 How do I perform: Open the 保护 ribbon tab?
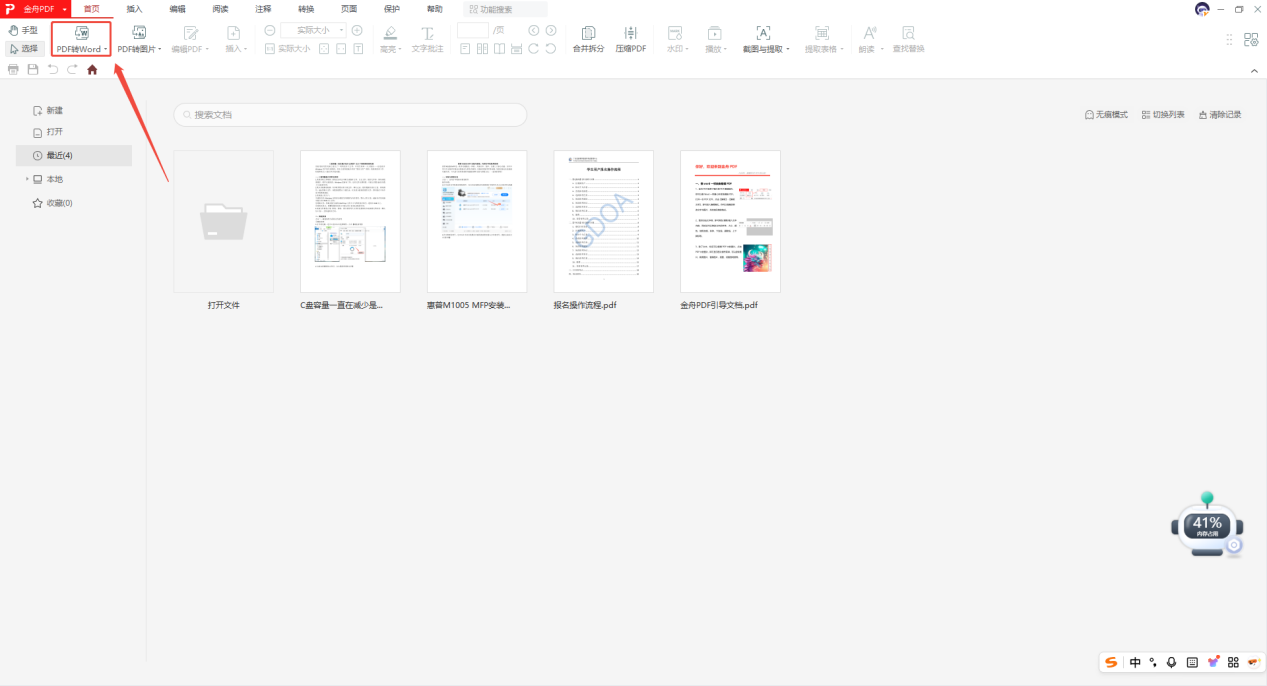(392, 9)
